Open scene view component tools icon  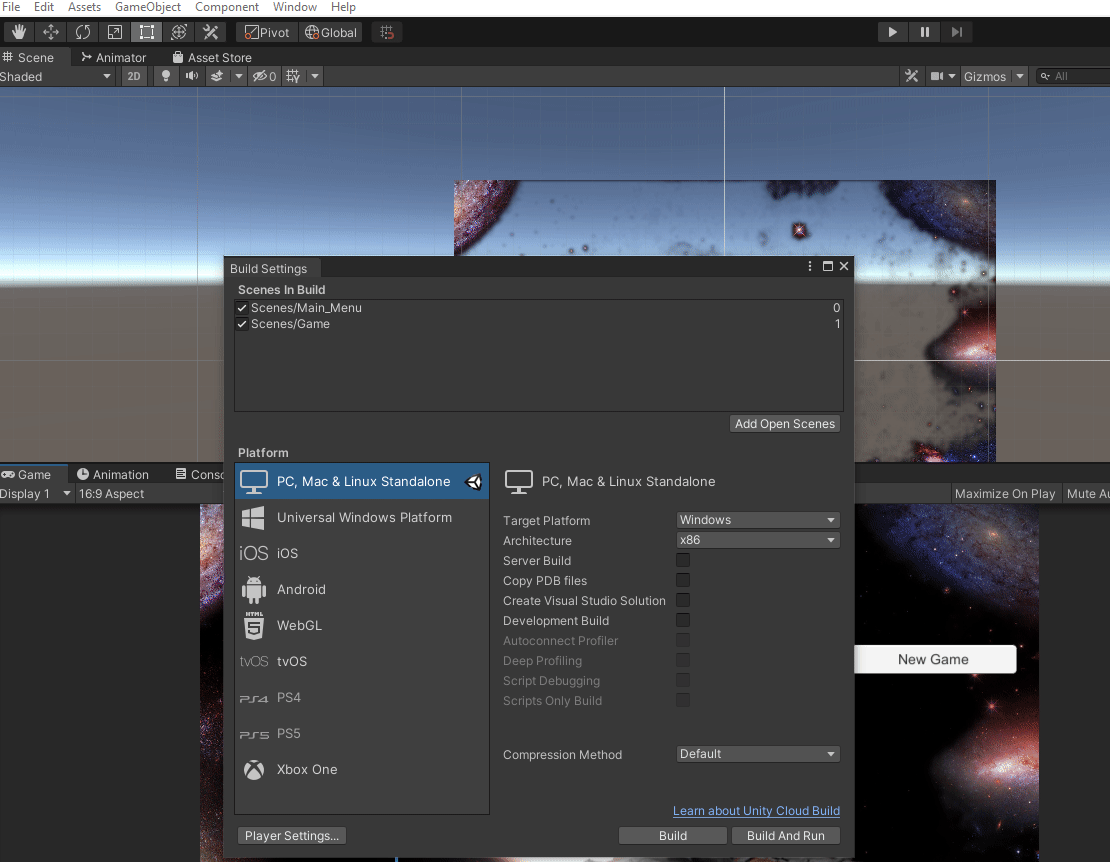911,76
